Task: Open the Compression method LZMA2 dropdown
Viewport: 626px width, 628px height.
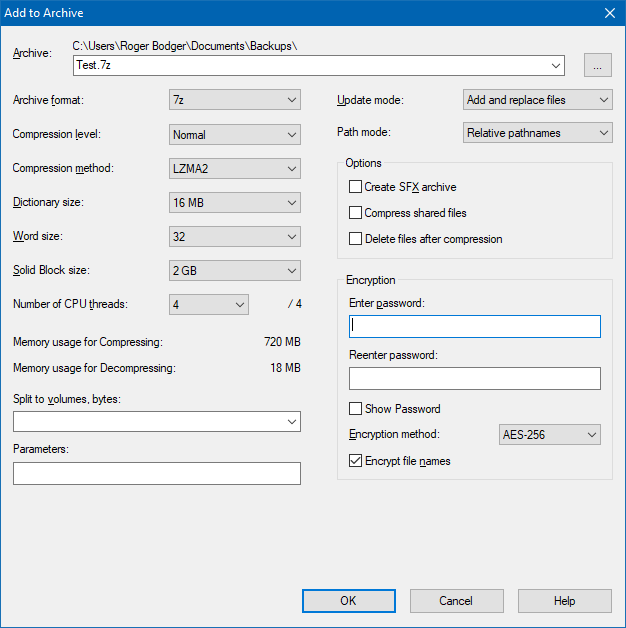Action: click(235, 168)
